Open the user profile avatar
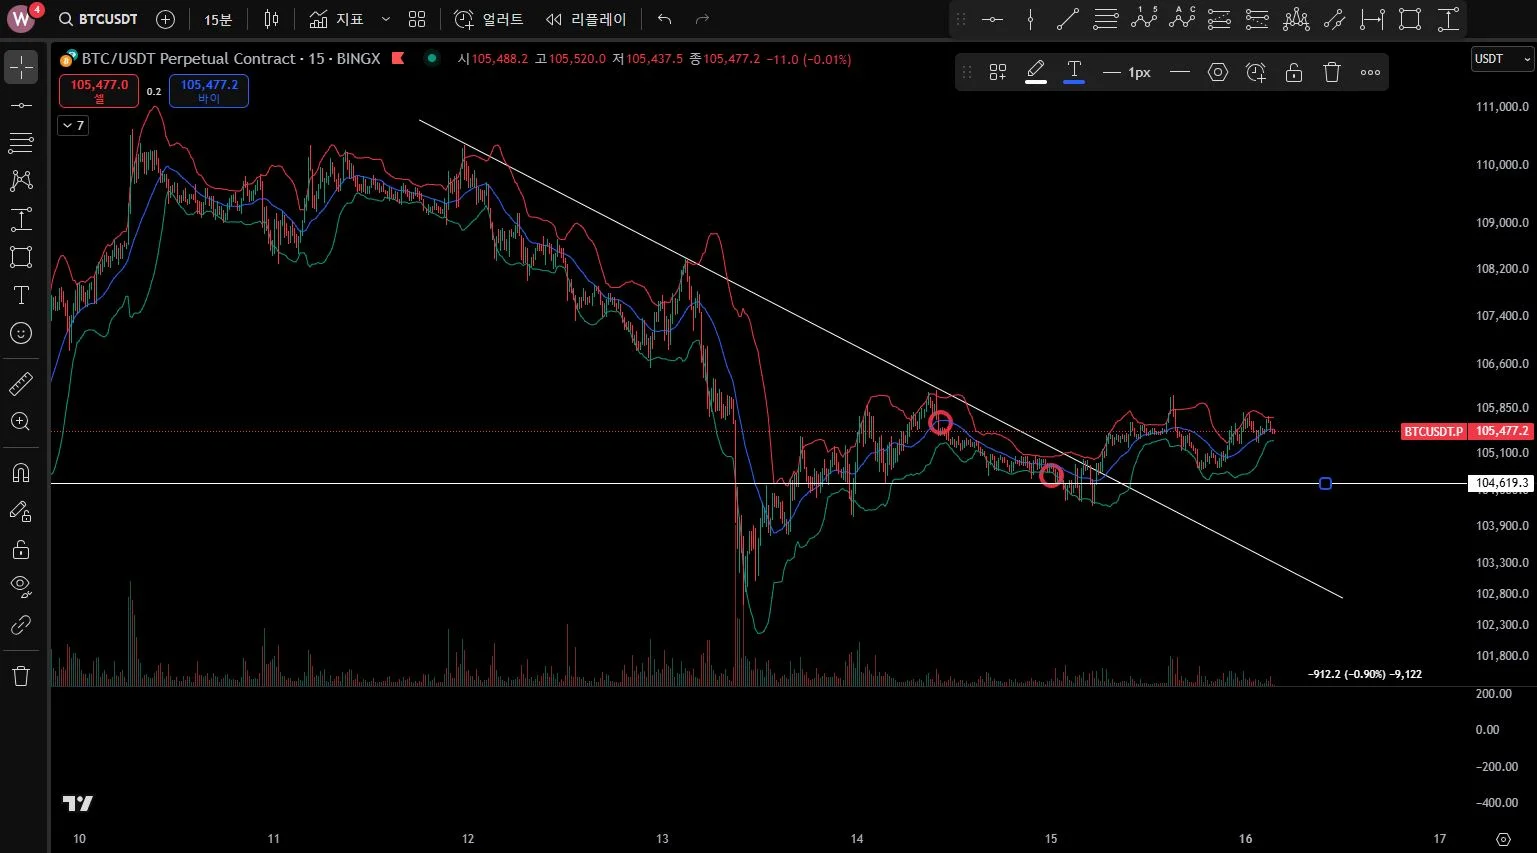The image size is (1537, 853). coord(21,19)
